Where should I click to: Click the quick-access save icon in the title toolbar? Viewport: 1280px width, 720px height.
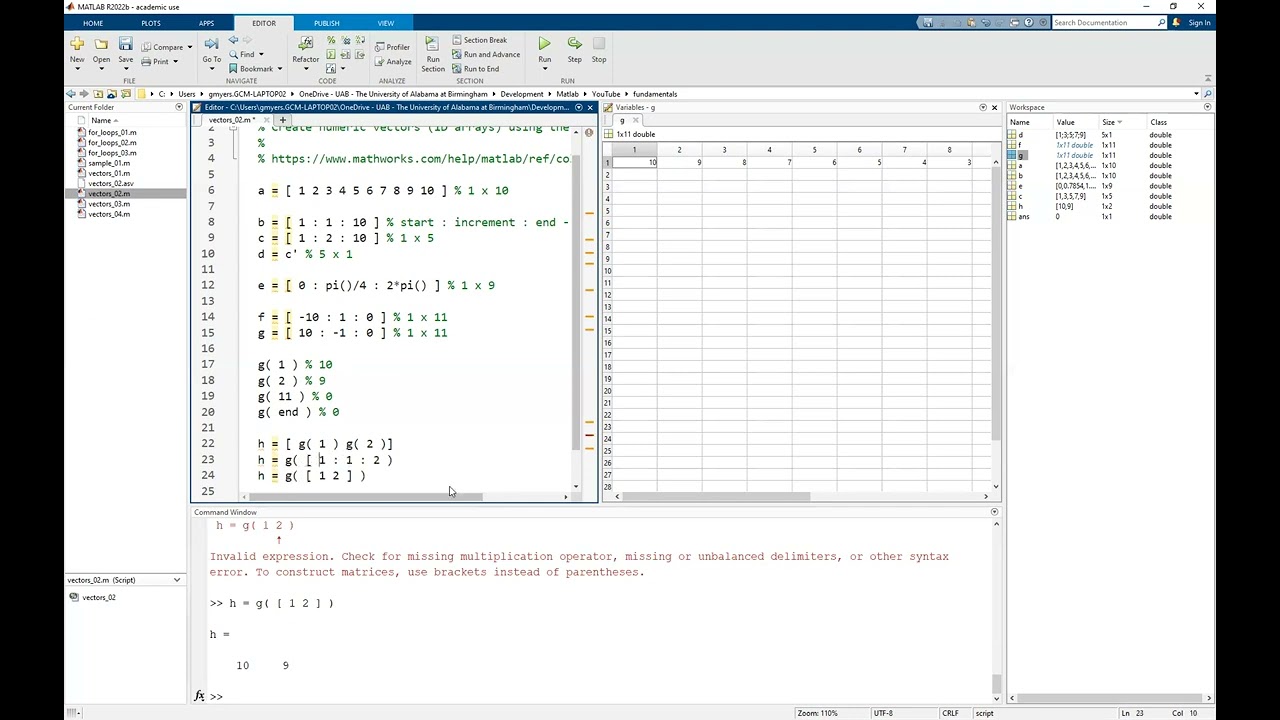(927, 22)
